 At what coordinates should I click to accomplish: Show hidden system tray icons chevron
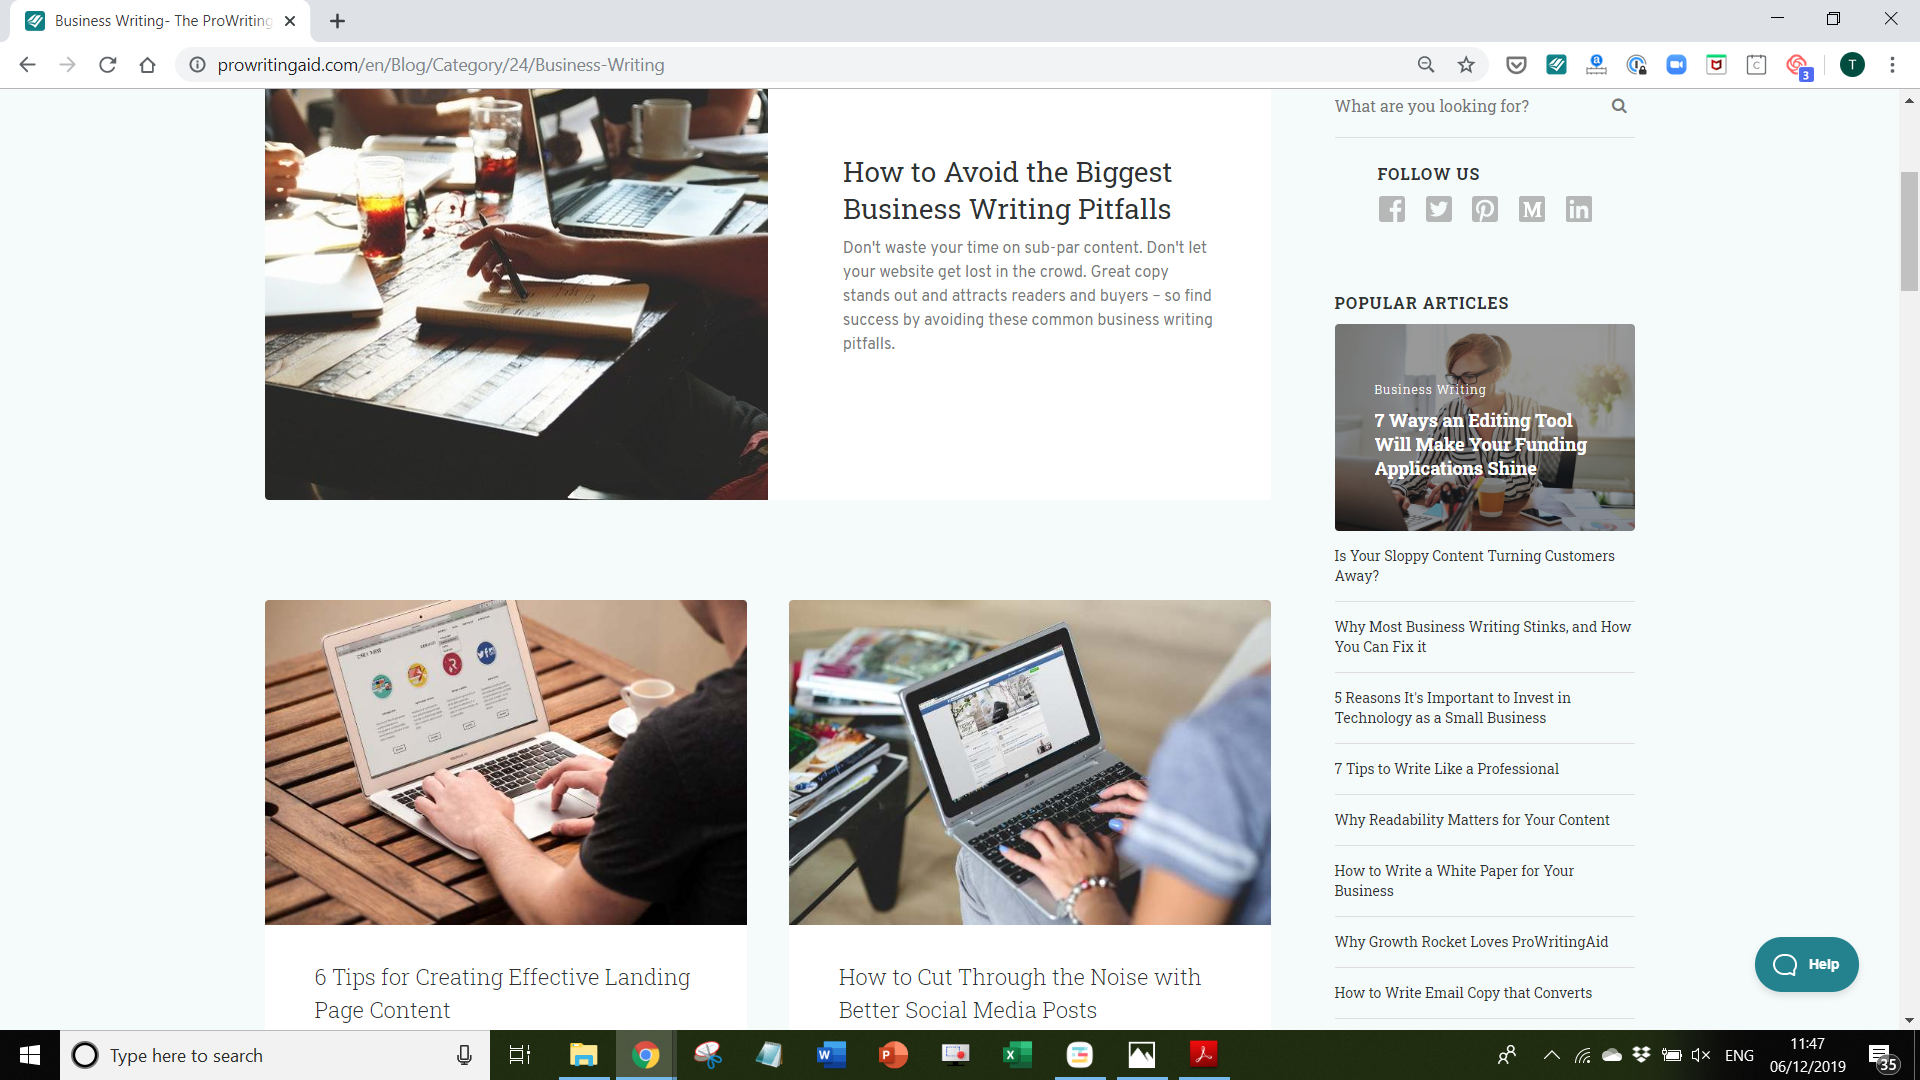coord(1551,1055)
